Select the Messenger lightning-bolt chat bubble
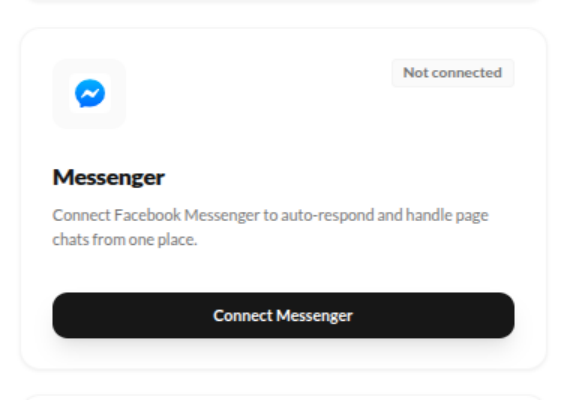This screenshot has height=400, width=570. pyautogui.click(x=90, y=93)
